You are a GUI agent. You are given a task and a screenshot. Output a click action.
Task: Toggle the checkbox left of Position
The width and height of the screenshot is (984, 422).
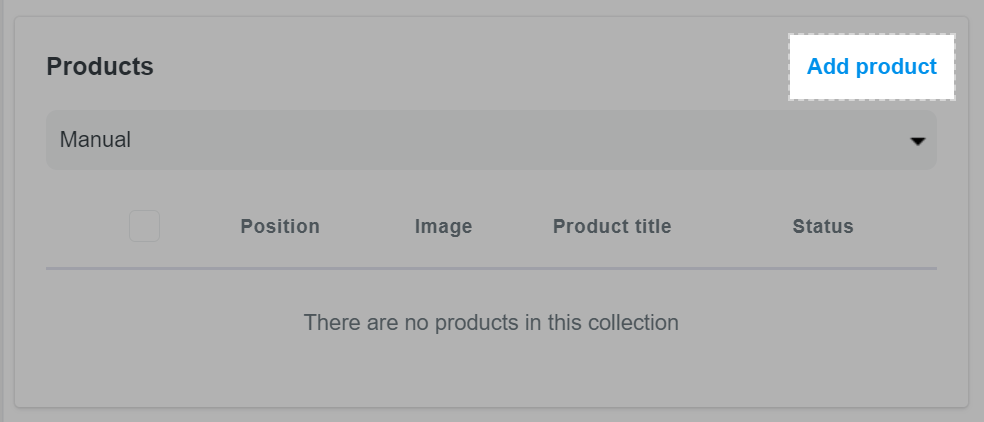point(144,226)
